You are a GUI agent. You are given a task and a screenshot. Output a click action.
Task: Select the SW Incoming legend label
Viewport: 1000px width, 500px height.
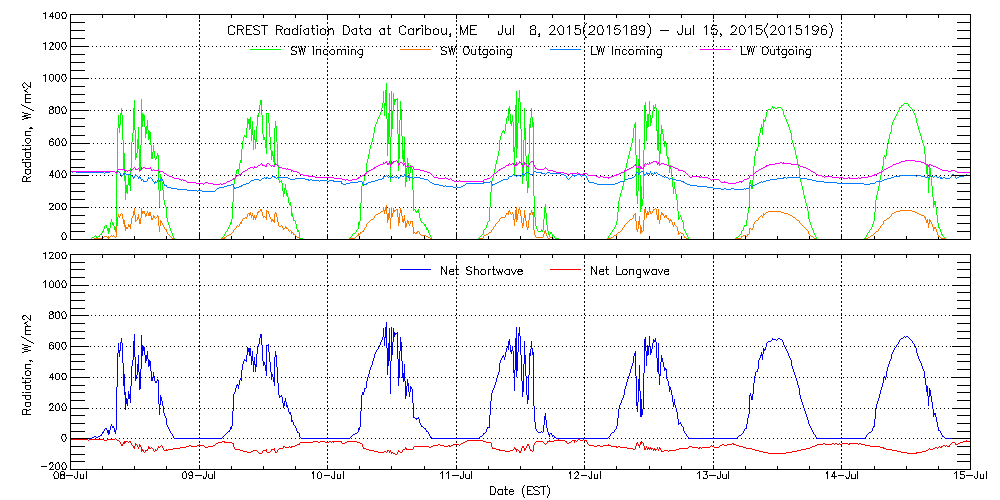[324, 51]
